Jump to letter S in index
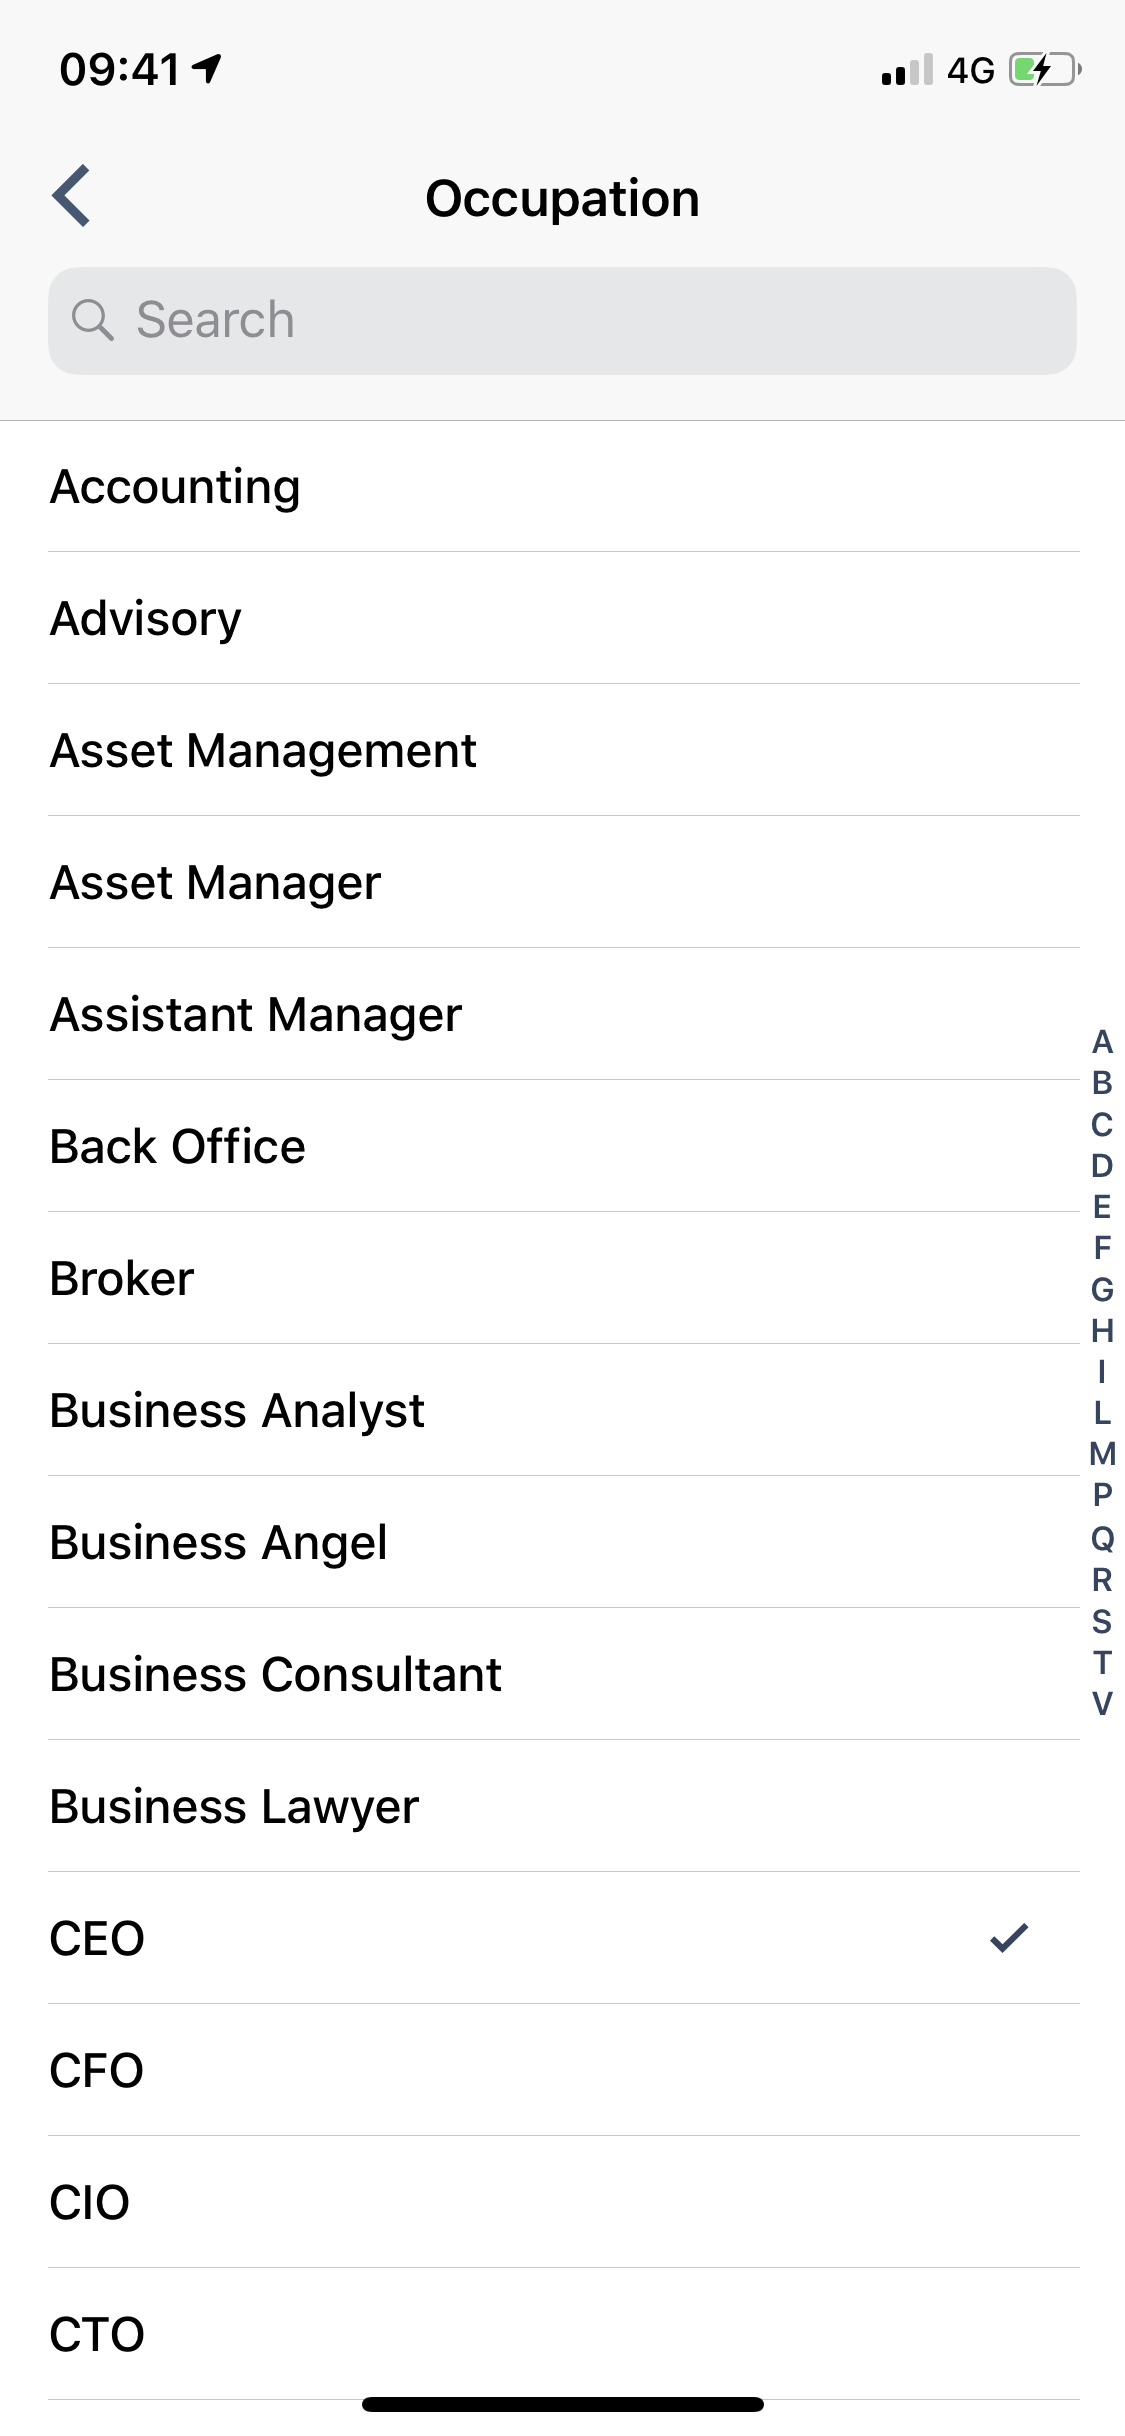The width and height of the screenshot is (1125, 2436). (1102, 1621)
